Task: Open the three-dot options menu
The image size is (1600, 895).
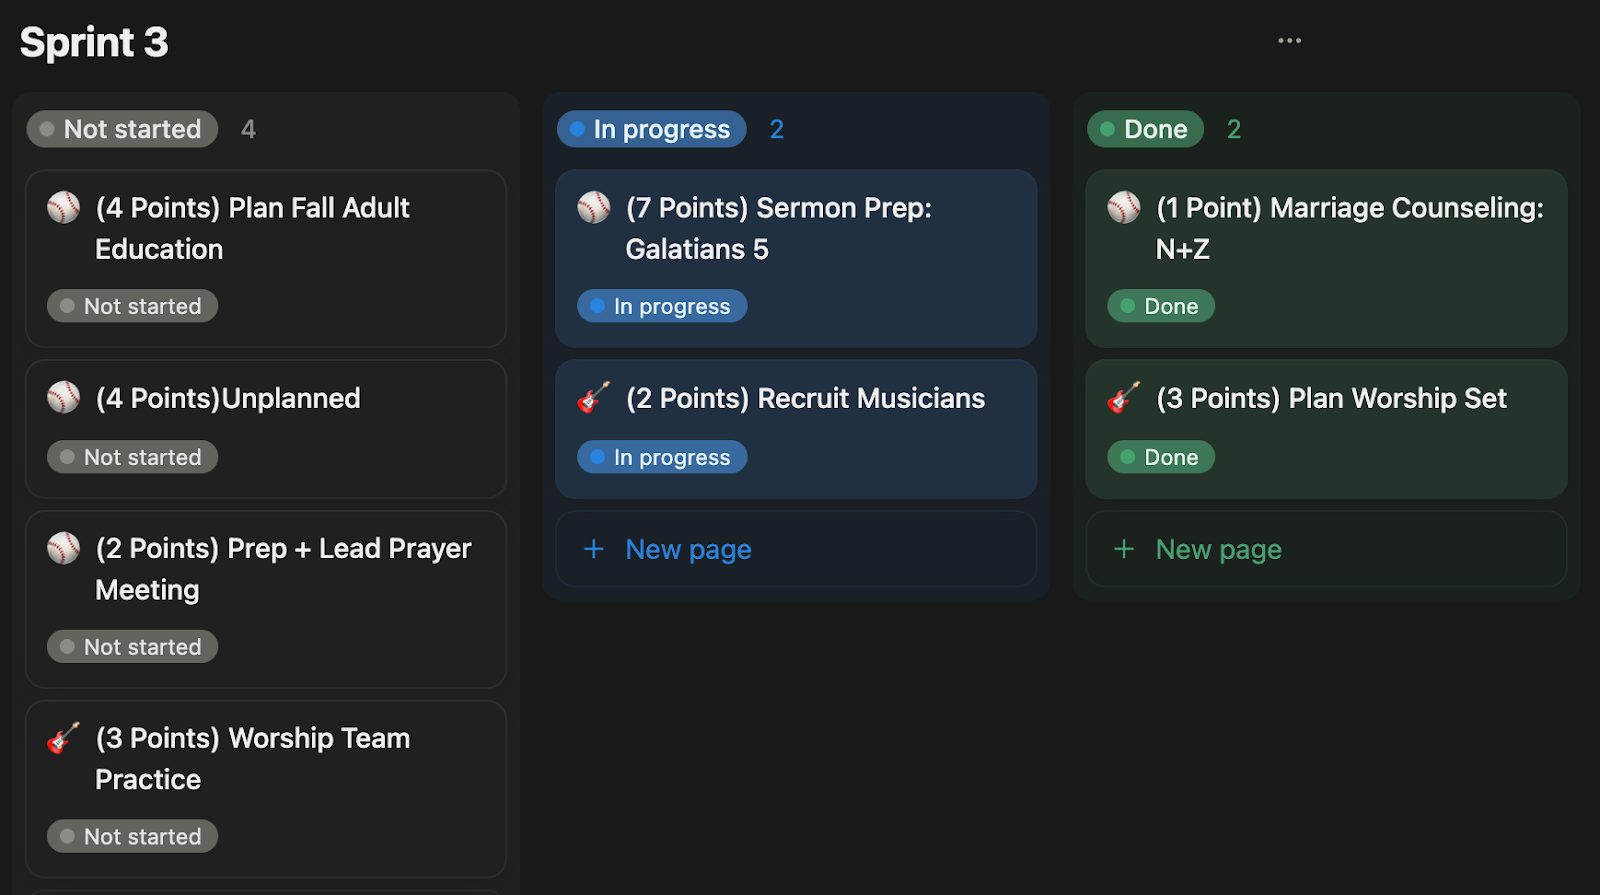Action: (x=1289, y=41)
